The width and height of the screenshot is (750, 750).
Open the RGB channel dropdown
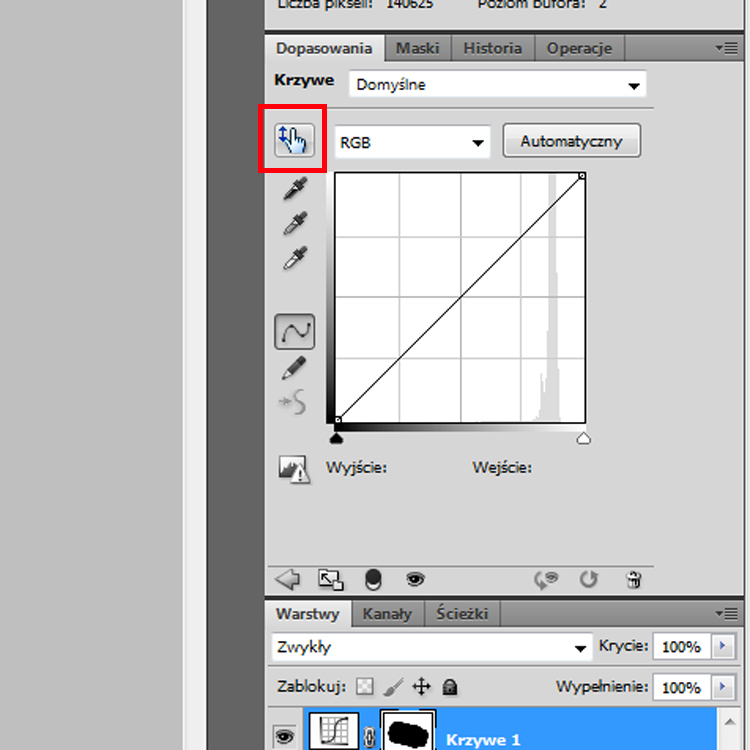[412, 143]
